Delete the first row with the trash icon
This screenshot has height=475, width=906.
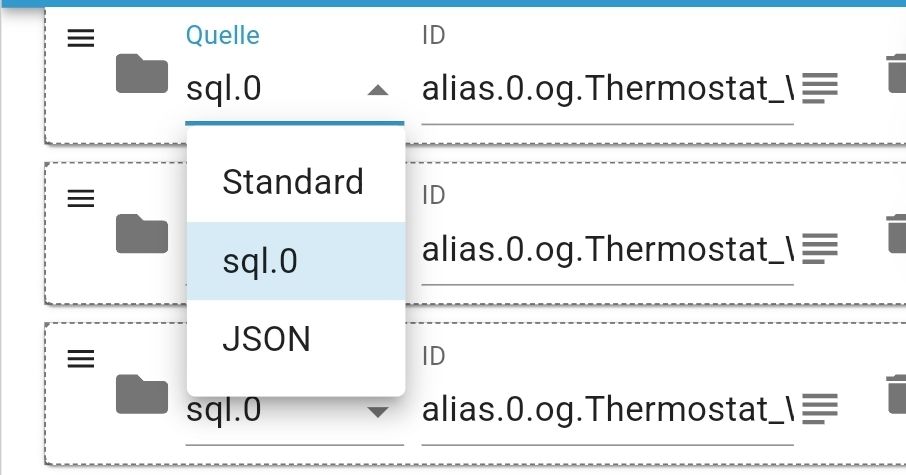895,75
